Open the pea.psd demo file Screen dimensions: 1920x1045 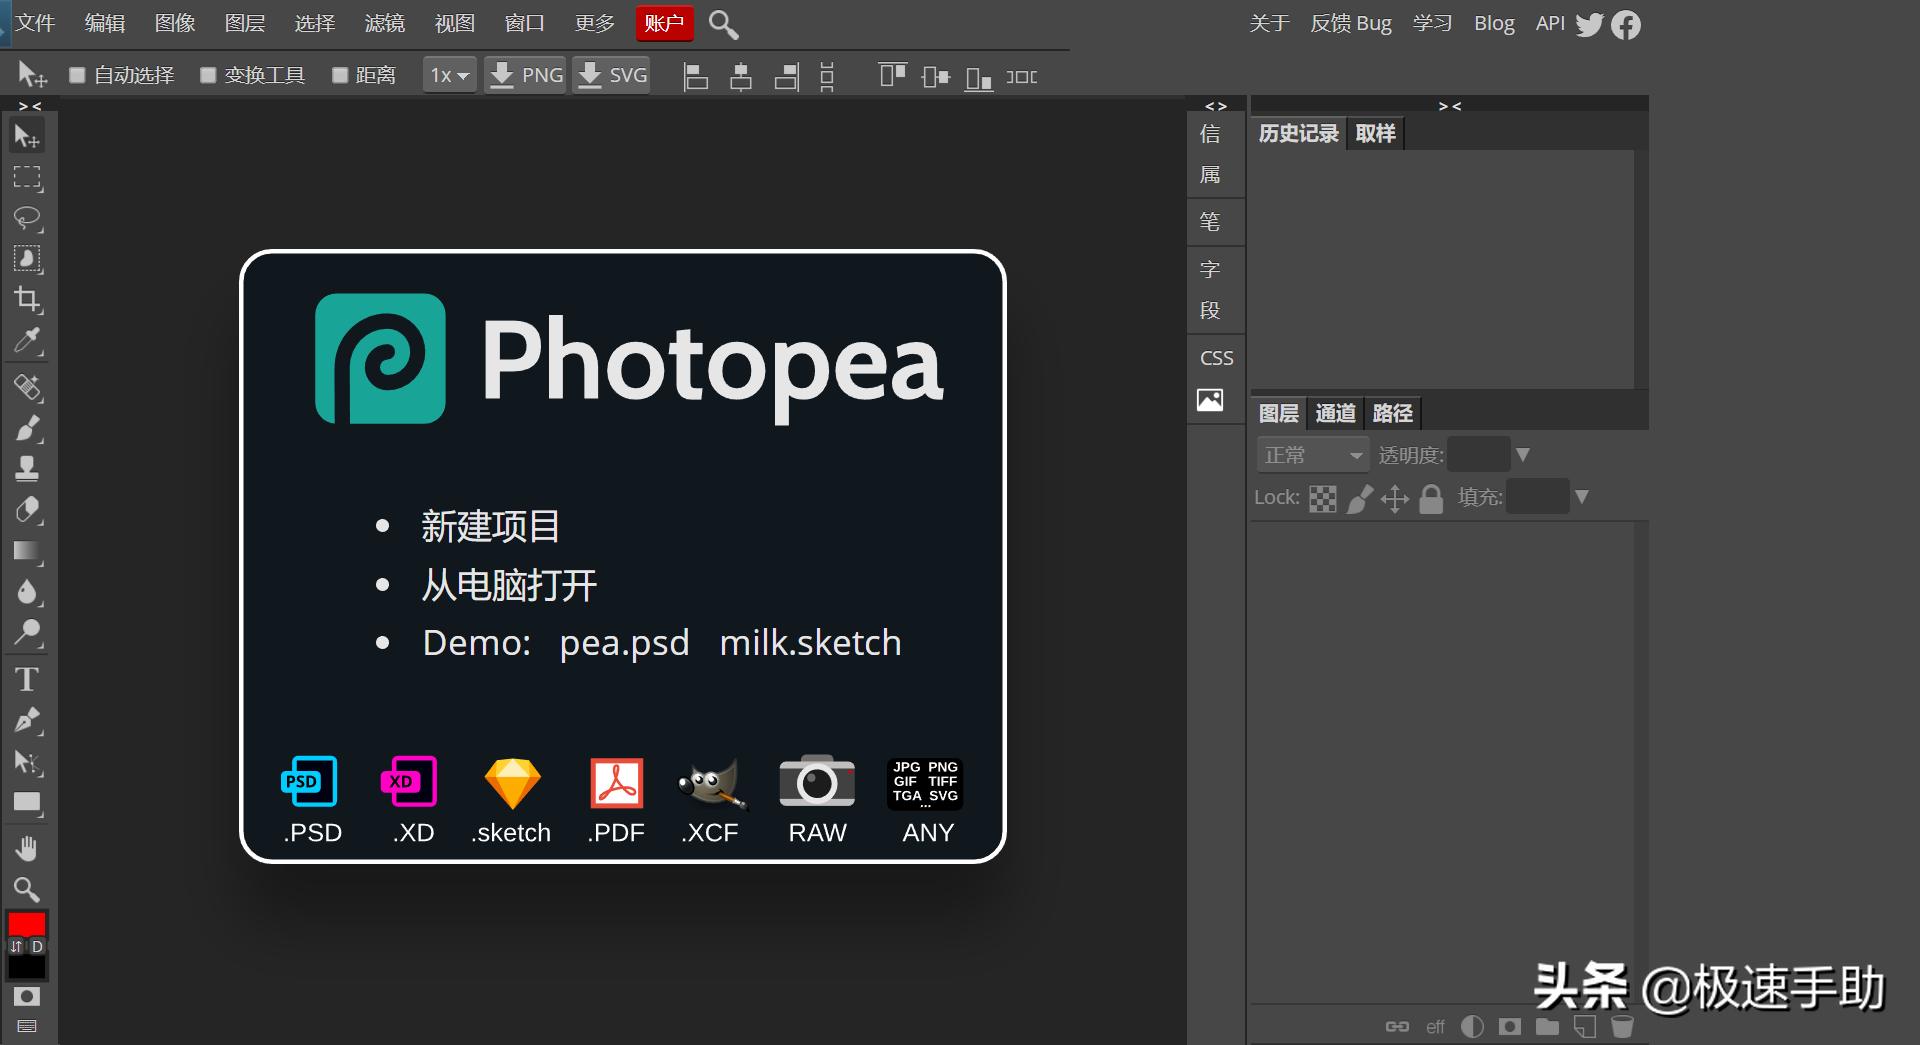(623, 643)
